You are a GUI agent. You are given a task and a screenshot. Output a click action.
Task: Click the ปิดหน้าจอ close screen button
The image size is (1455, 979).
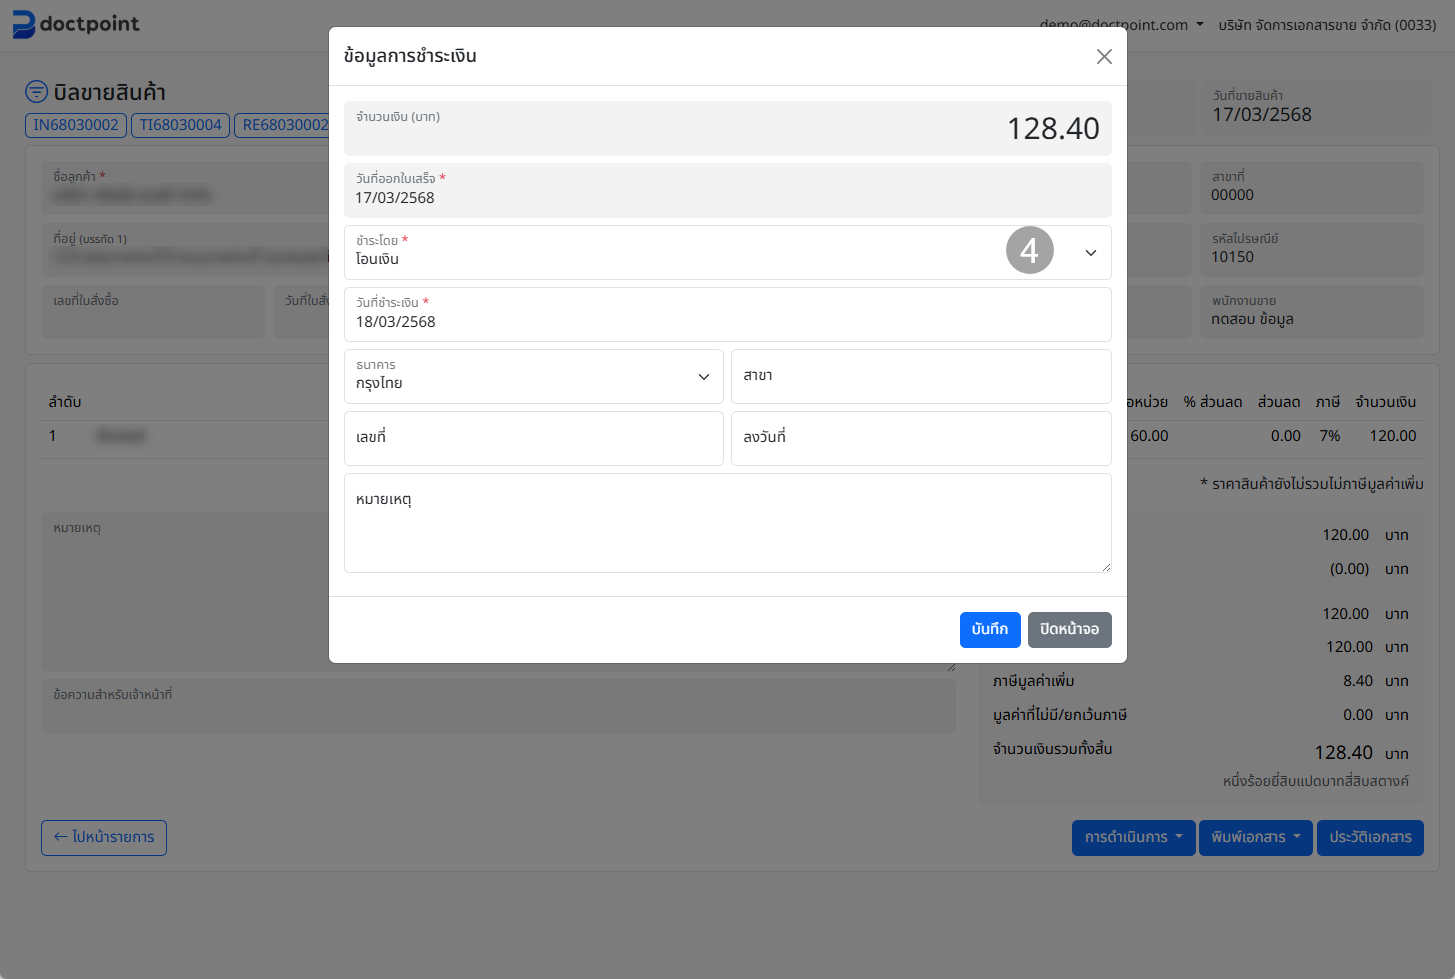1069,629
